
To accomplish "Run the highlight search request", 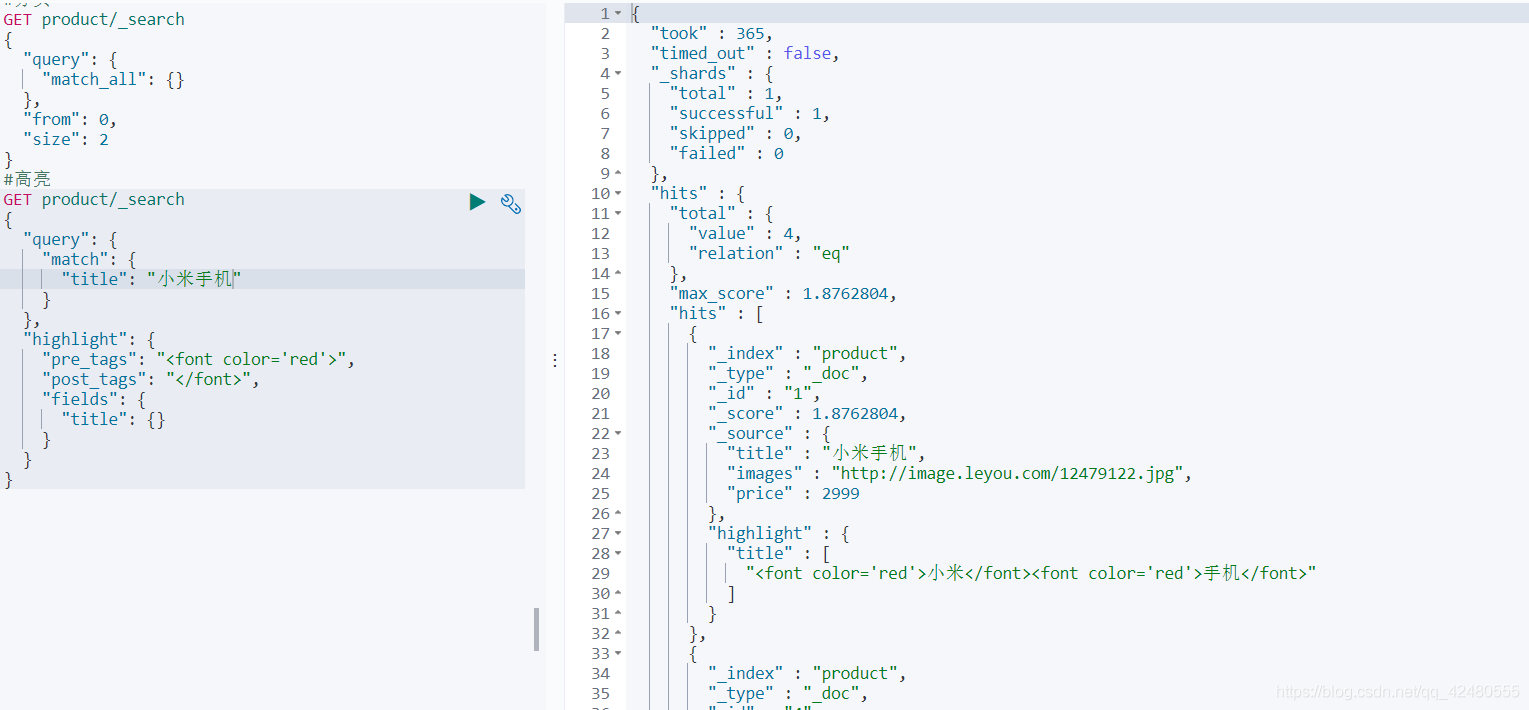I will 477,202.
